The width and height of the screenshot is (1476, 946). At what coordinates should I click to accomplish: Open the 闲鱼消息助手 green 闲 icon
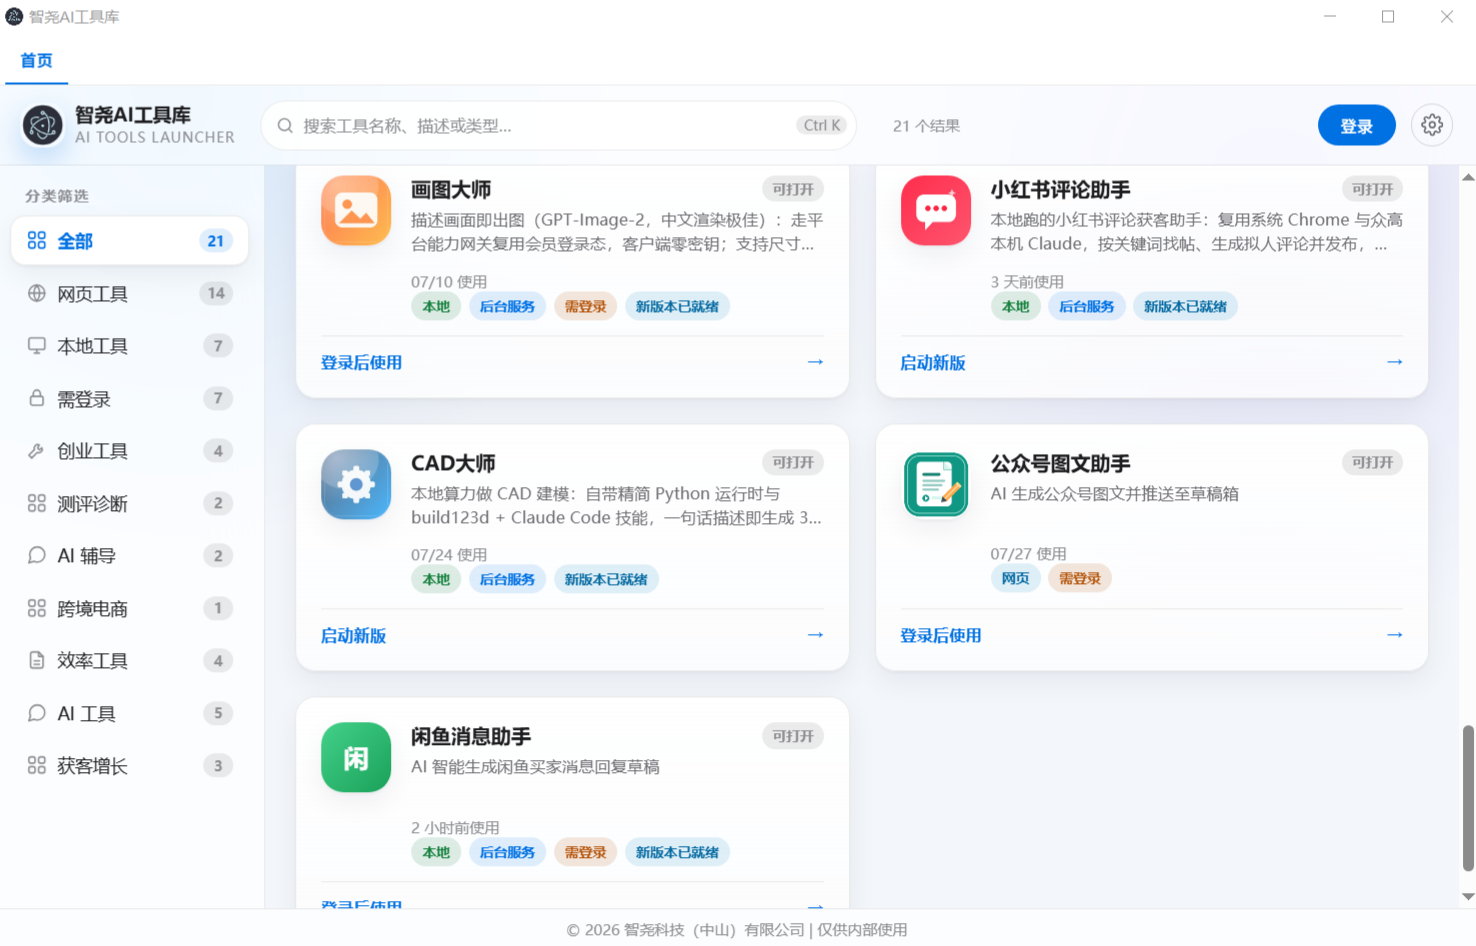click(356, 757)
